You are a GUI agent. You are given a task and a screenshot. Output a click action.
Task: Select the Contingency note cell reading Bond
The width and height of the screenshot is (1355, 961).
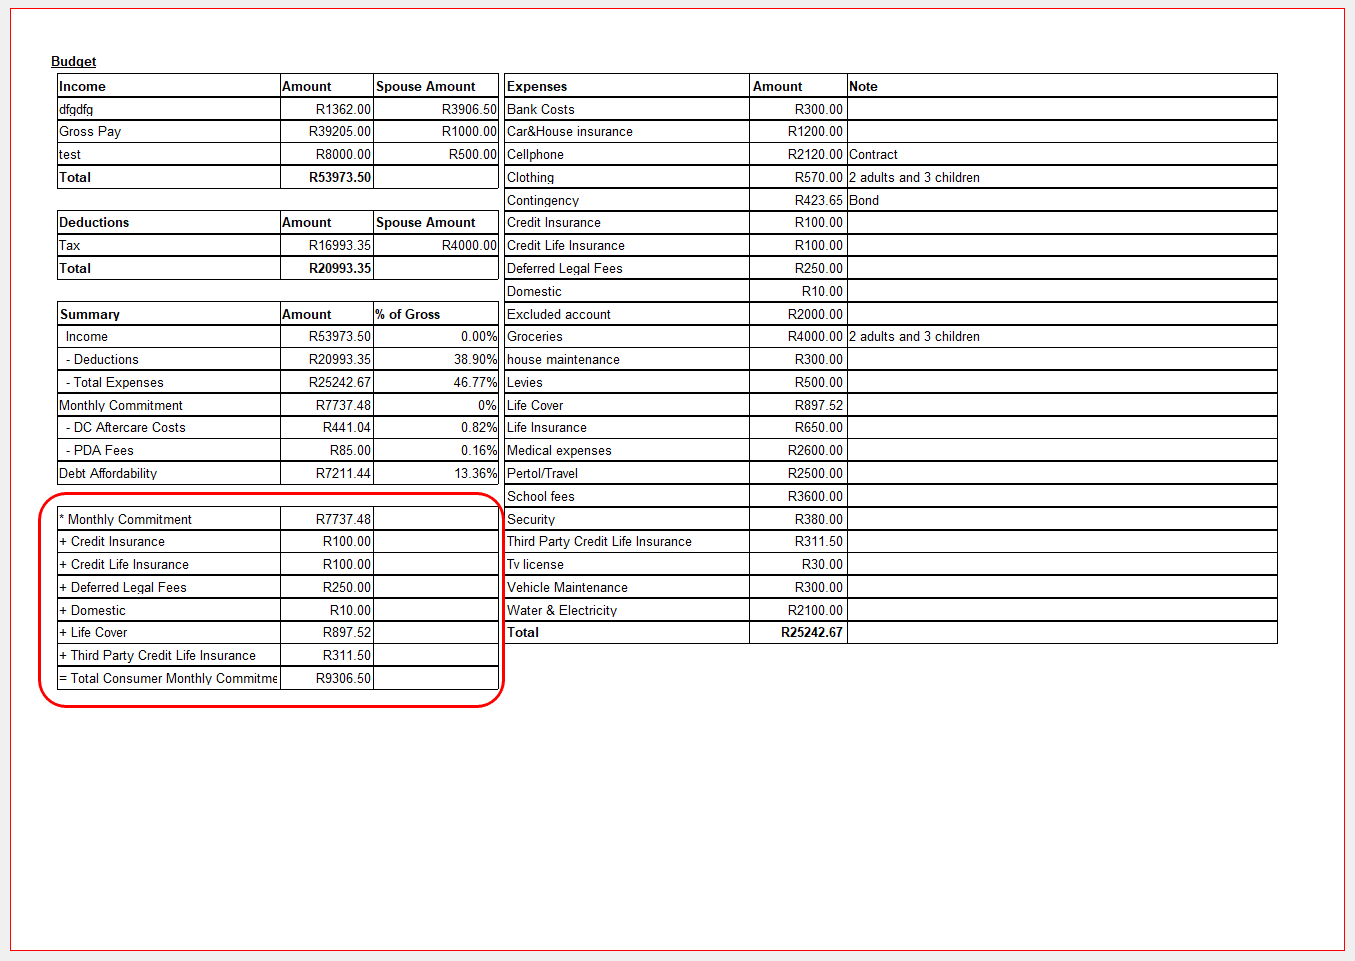click(x=864, y=201)
